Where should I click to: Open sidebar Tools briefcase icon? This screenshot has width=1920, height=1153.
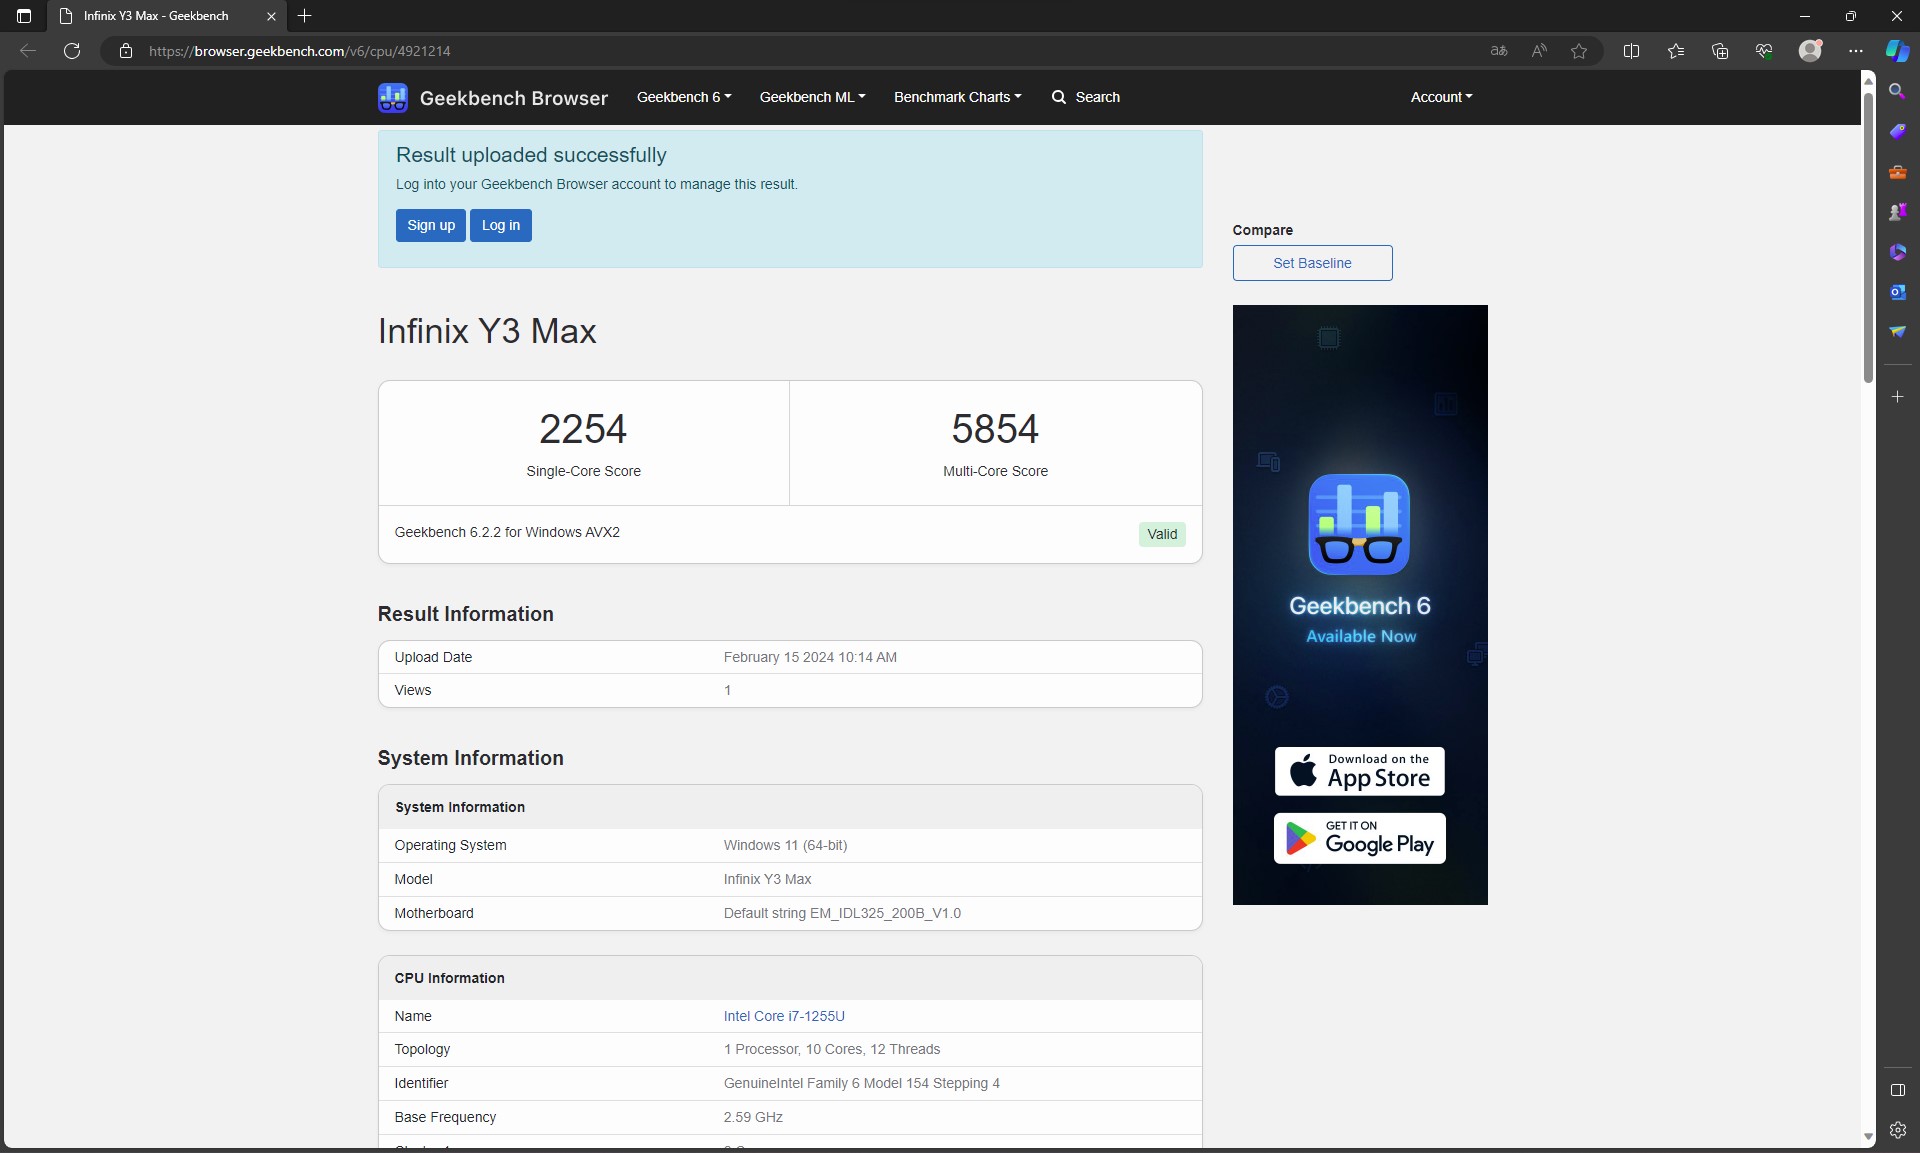[1897, 172]
